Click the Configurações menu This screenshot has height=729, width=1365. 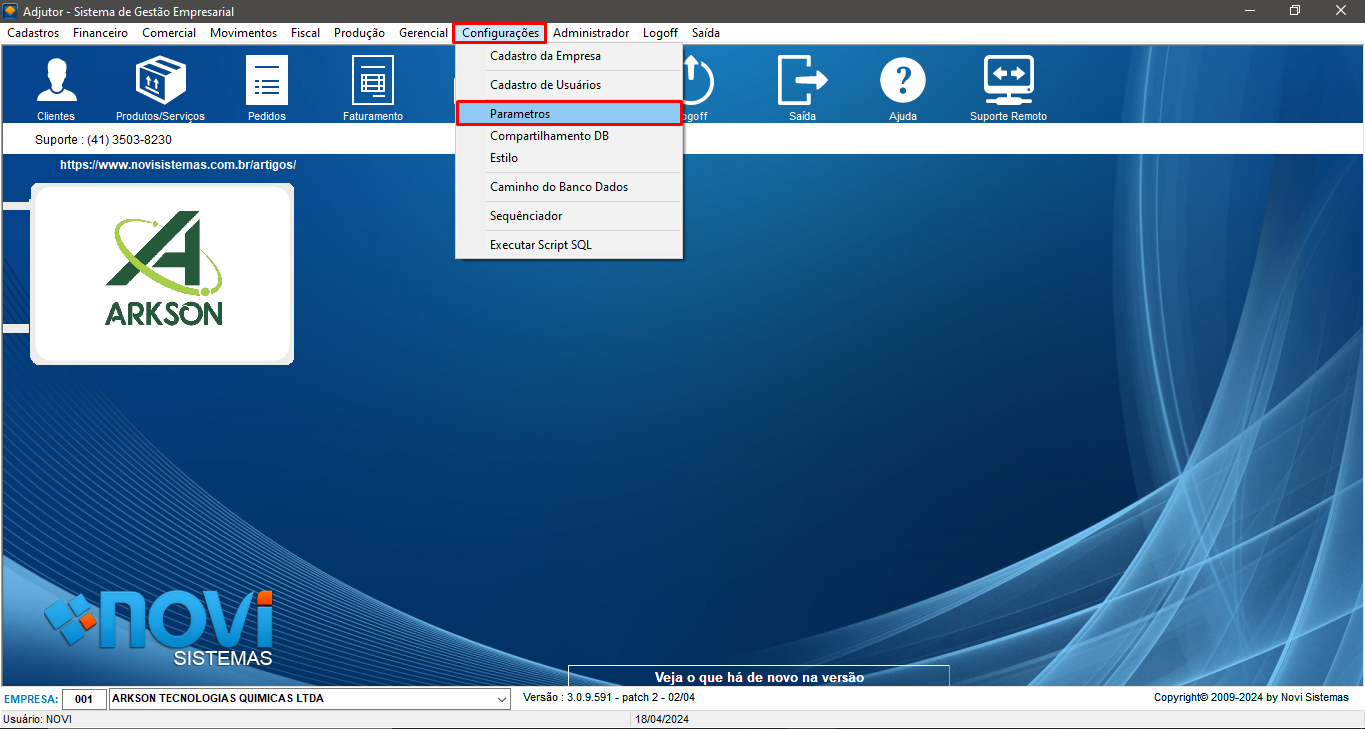(x=500, y=33)
